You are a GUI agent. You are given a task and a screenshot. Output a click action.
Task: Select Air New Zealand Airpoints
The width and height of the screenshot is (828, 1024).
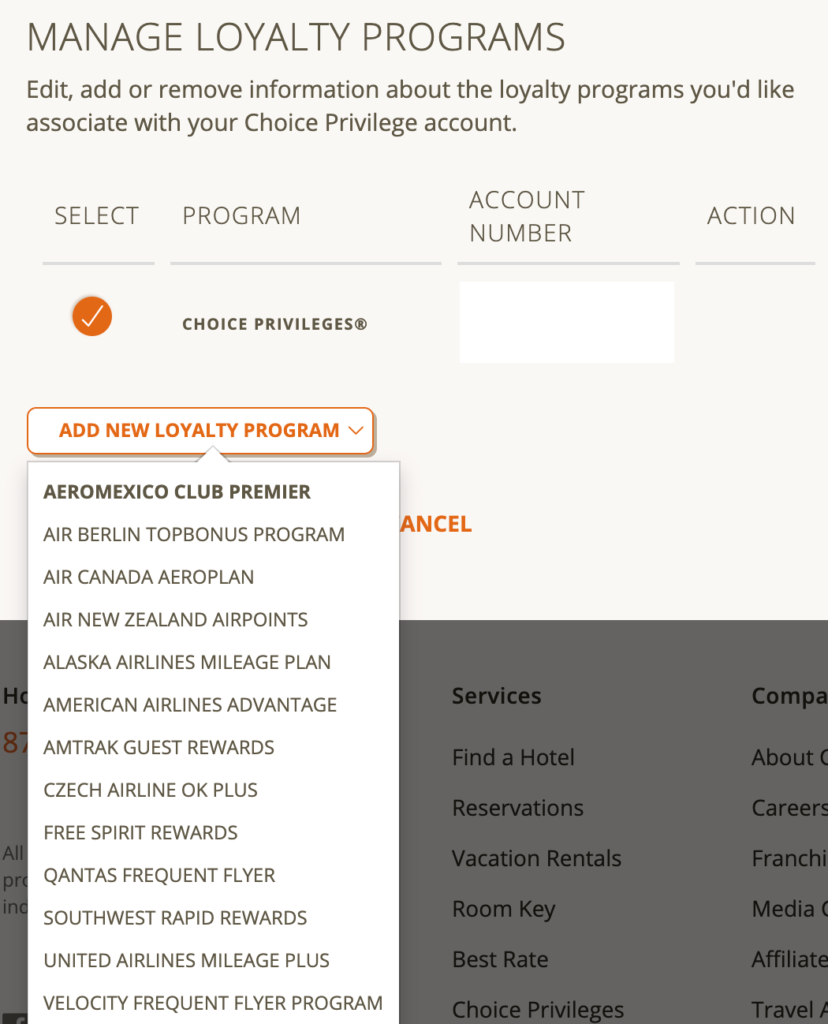[x=176, y=619]
